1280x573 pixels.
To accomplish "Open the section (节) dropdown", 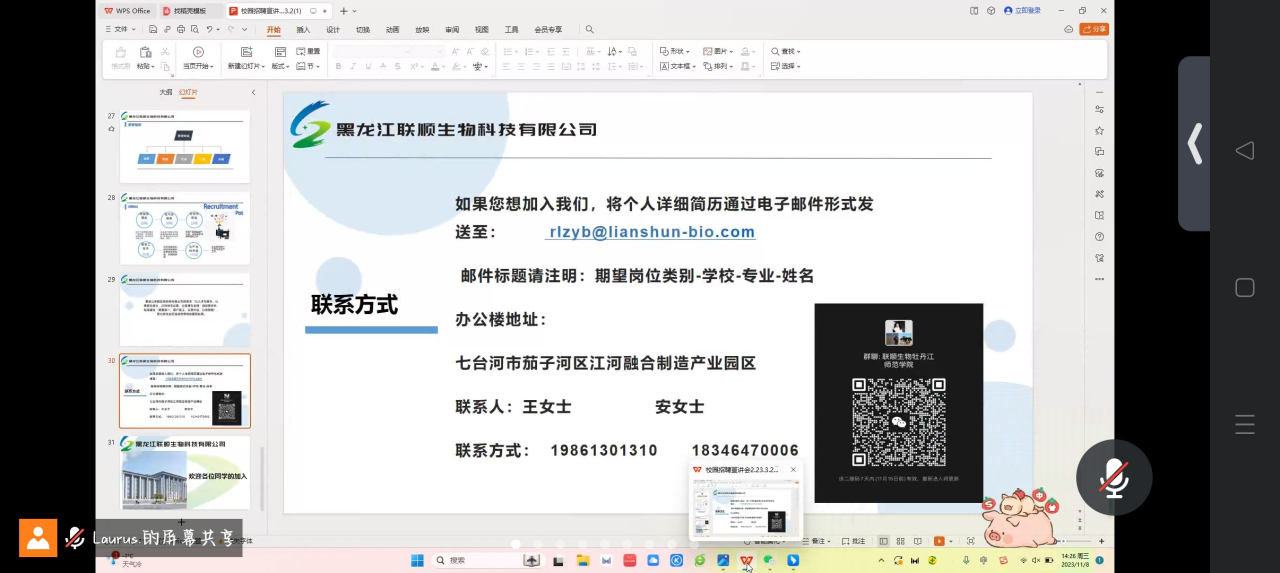I will click(x=310, y=66).
